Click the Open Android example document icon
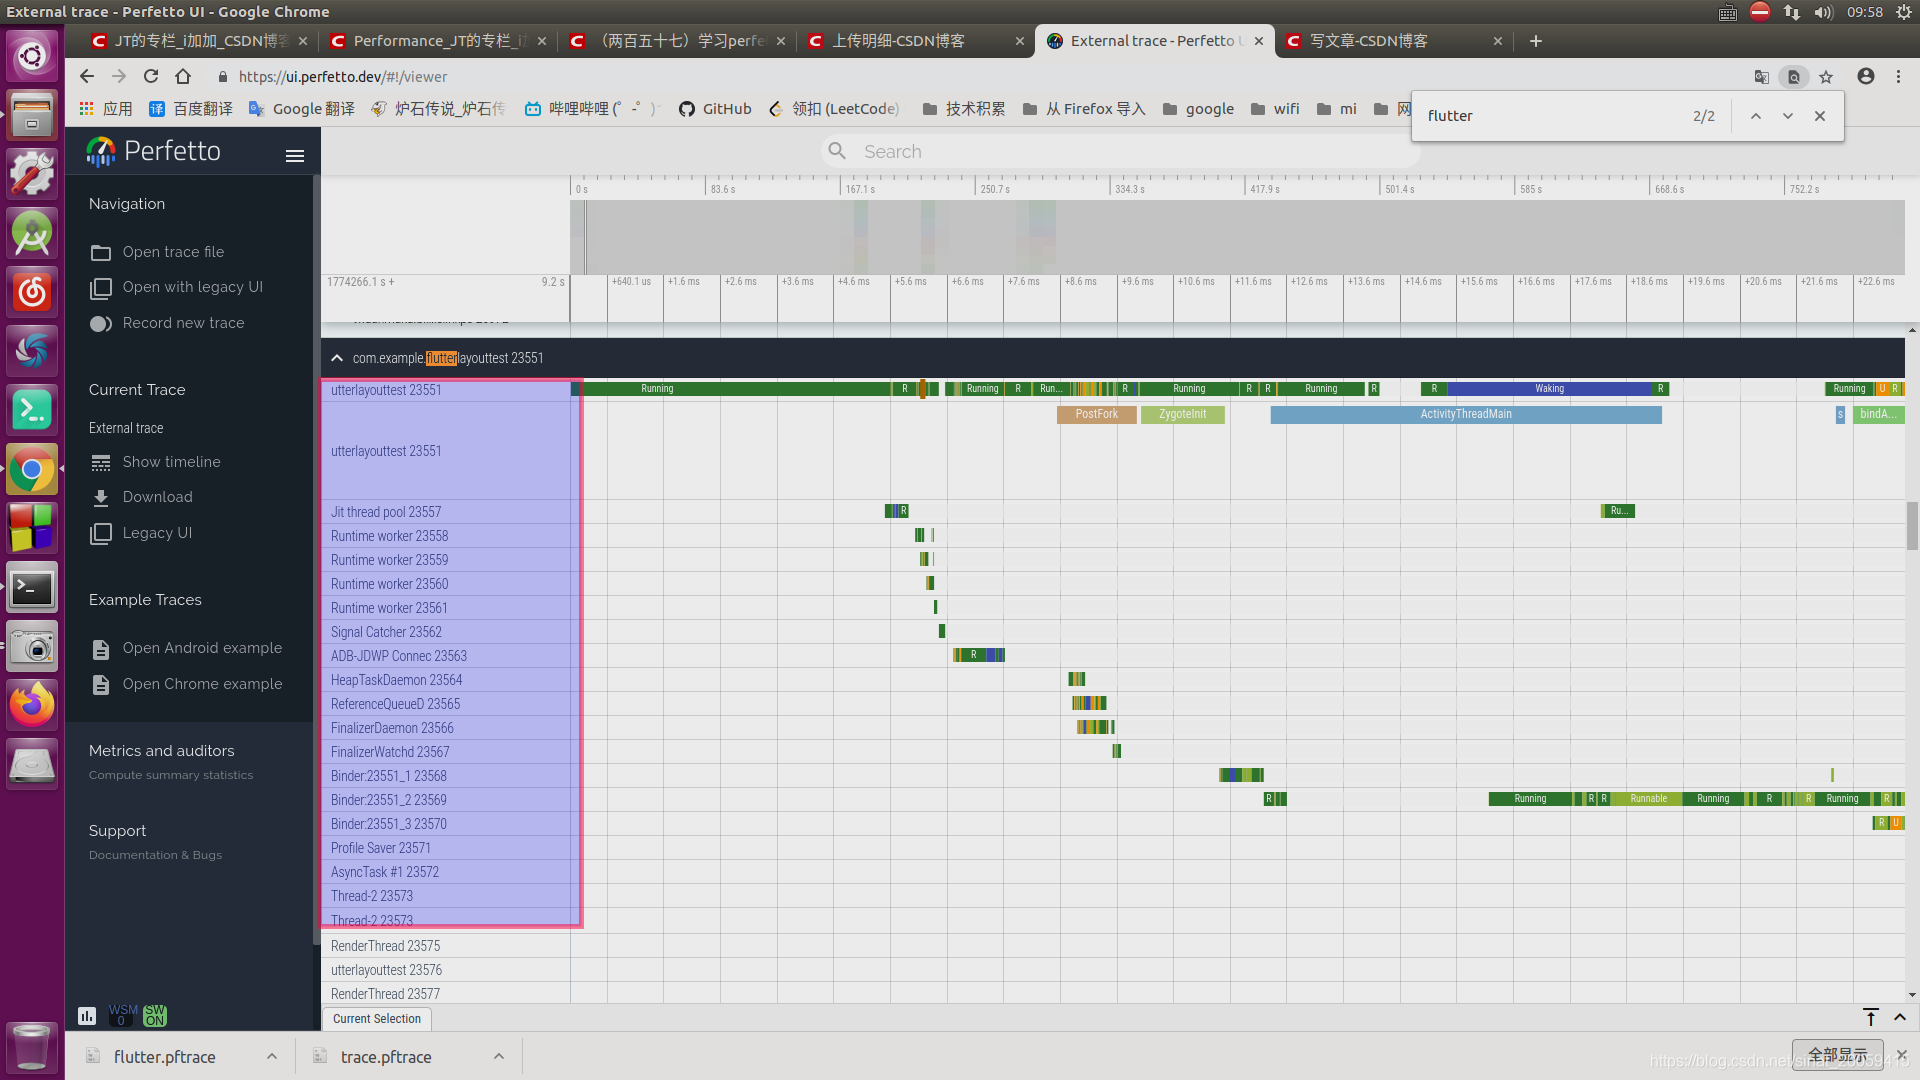This screenshot has height=1080, width=1920. [x=100, y=649]
